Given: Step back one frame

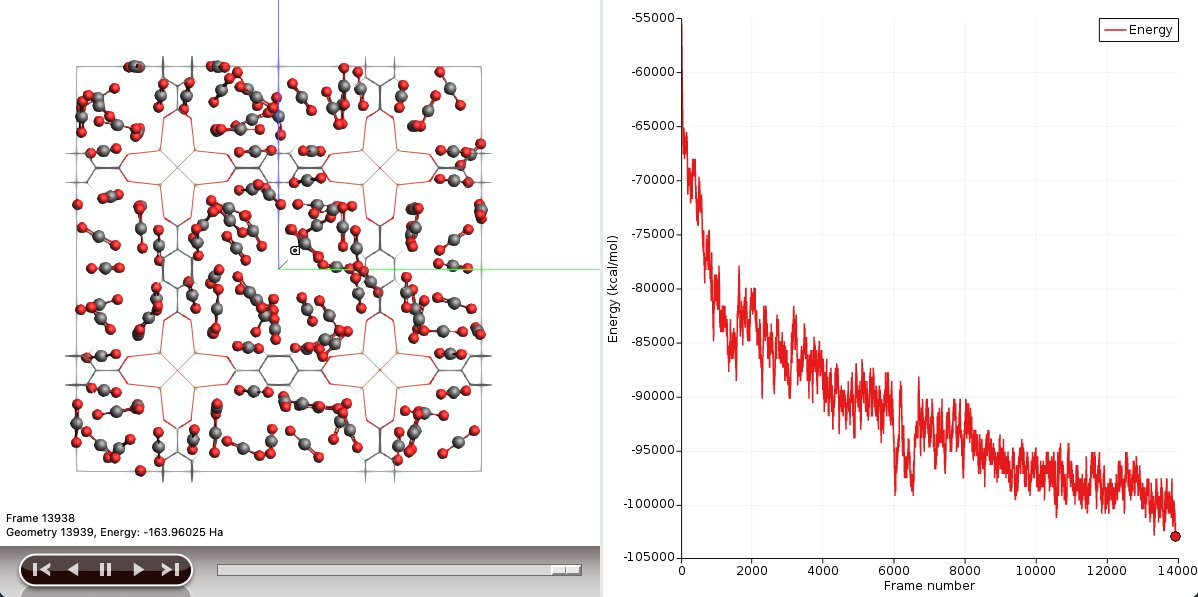Looking at the screenshot, I should 73,570.
